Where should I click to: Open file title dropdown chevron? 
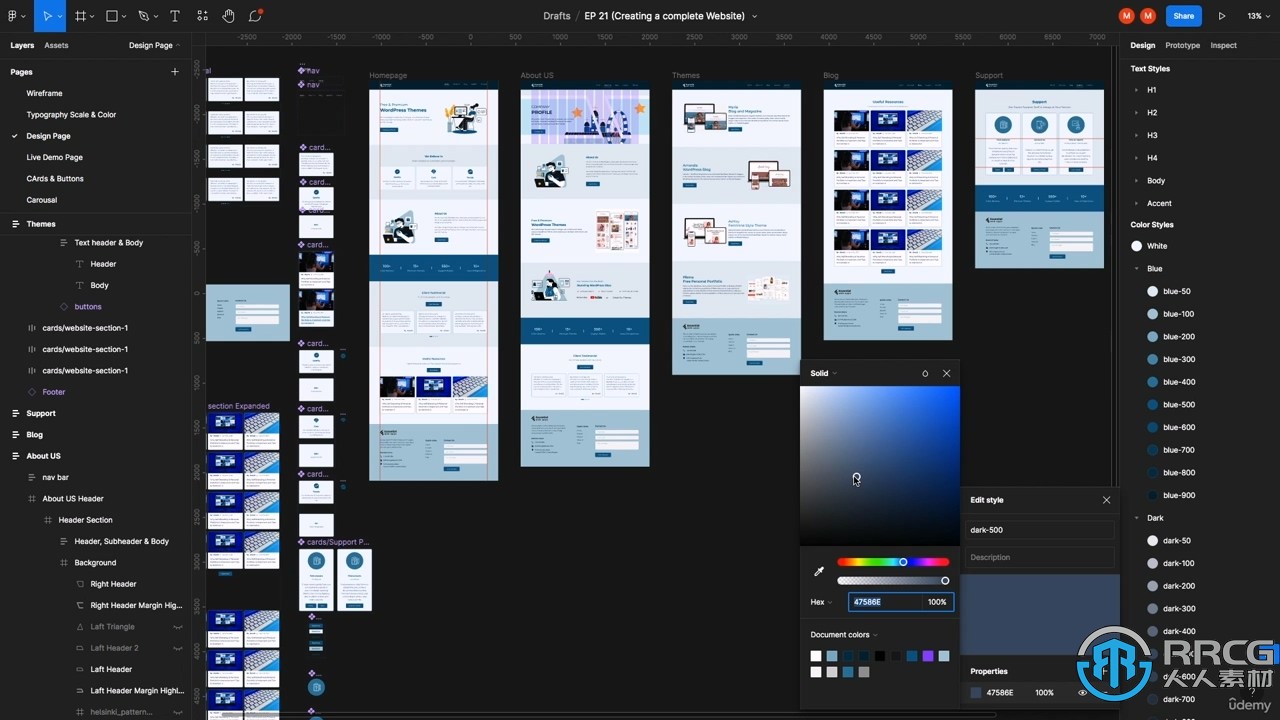(754, 17)
